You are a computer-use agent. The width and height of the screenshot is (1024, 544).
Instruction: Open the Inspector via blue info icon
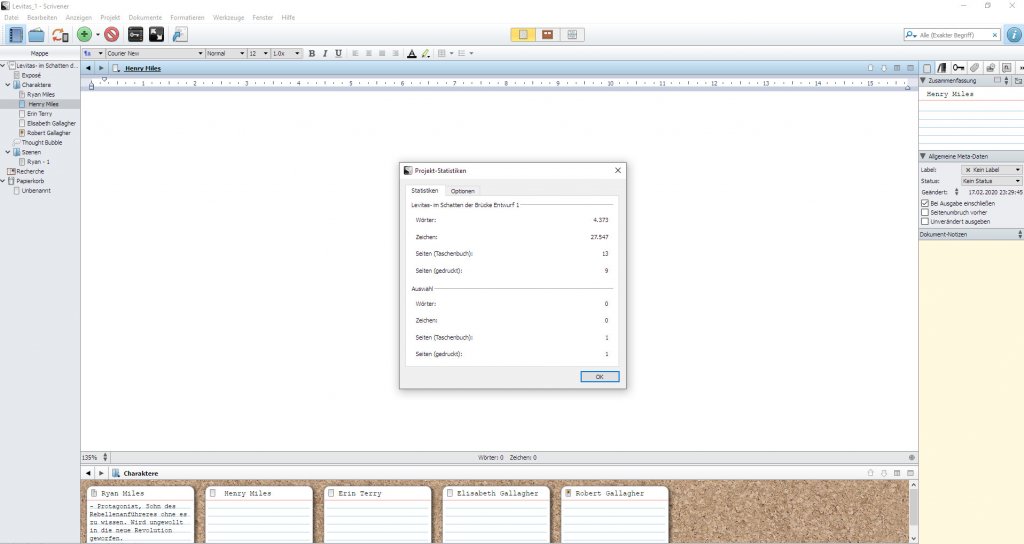(x=1014, y=35)
